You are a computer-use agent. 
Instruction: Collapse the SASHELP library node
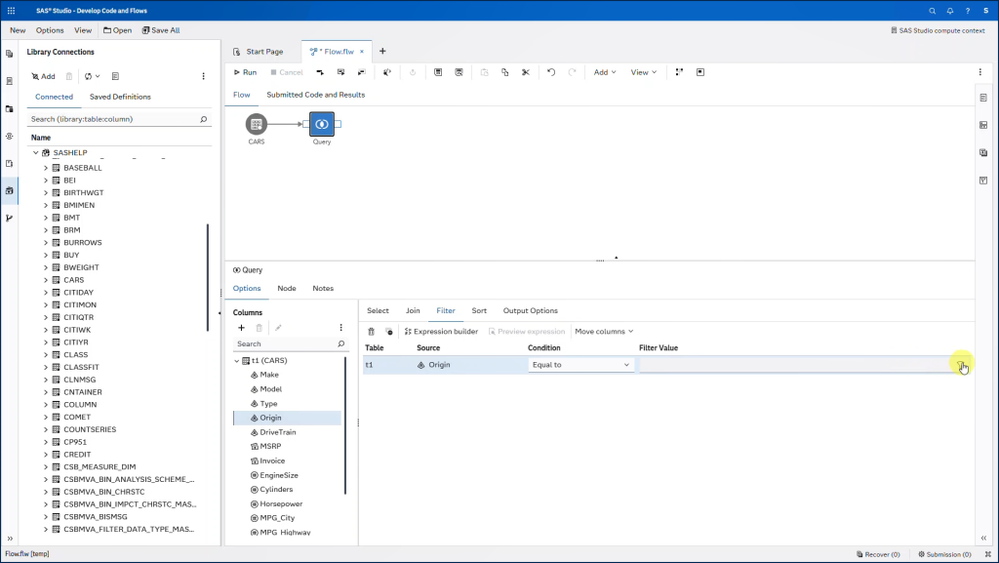(x=36, y=153)
